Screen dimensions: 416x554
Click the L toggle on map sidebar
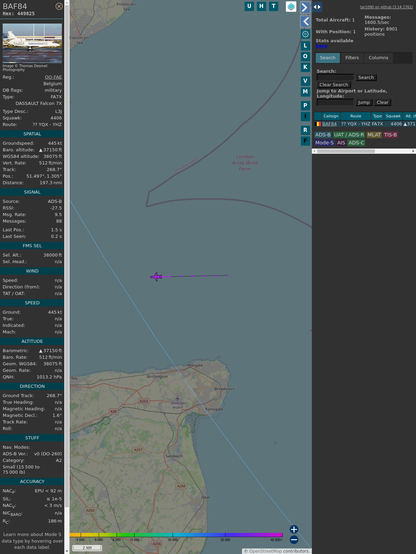point(305,46)
